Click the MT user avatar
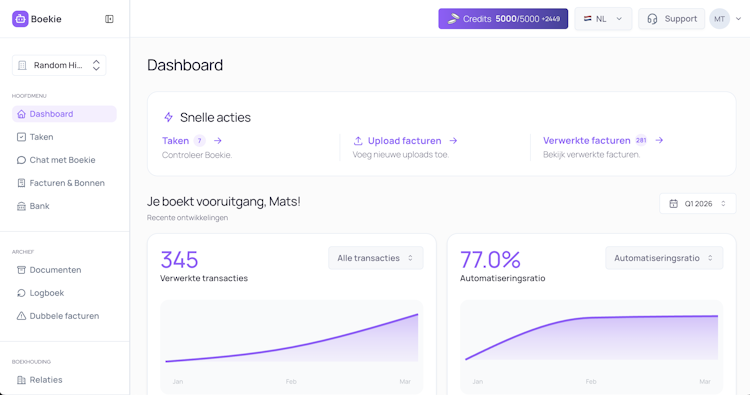The height and width of the screenshot is (395, 750). (719, 19)
